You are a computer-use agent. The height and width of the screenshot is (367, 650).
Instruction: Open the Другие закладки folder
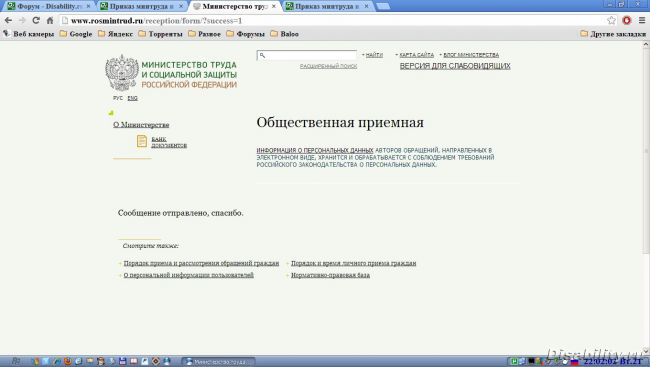click(613, 34)
